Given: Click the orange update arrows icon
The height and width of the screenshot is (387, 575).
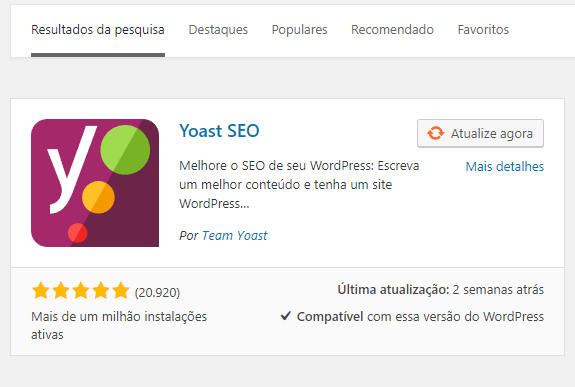Looking at the screenshot, I should [x=436, y=133].
